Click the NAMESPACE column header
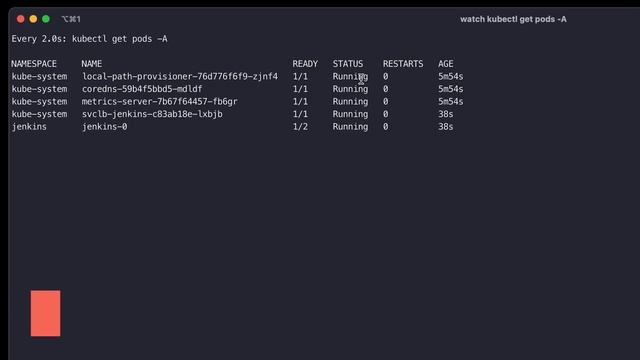 click(34, 64)
